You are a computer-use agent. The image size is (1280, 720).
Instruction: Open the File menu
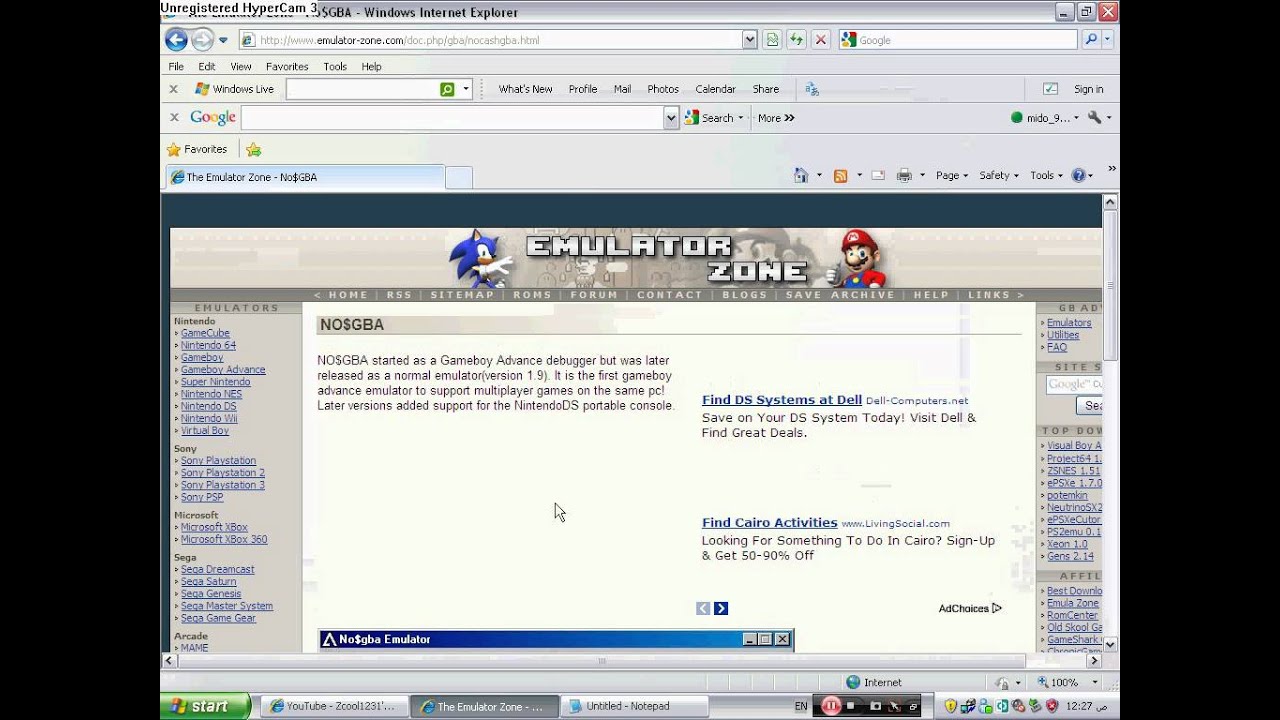tap(176, 66)
